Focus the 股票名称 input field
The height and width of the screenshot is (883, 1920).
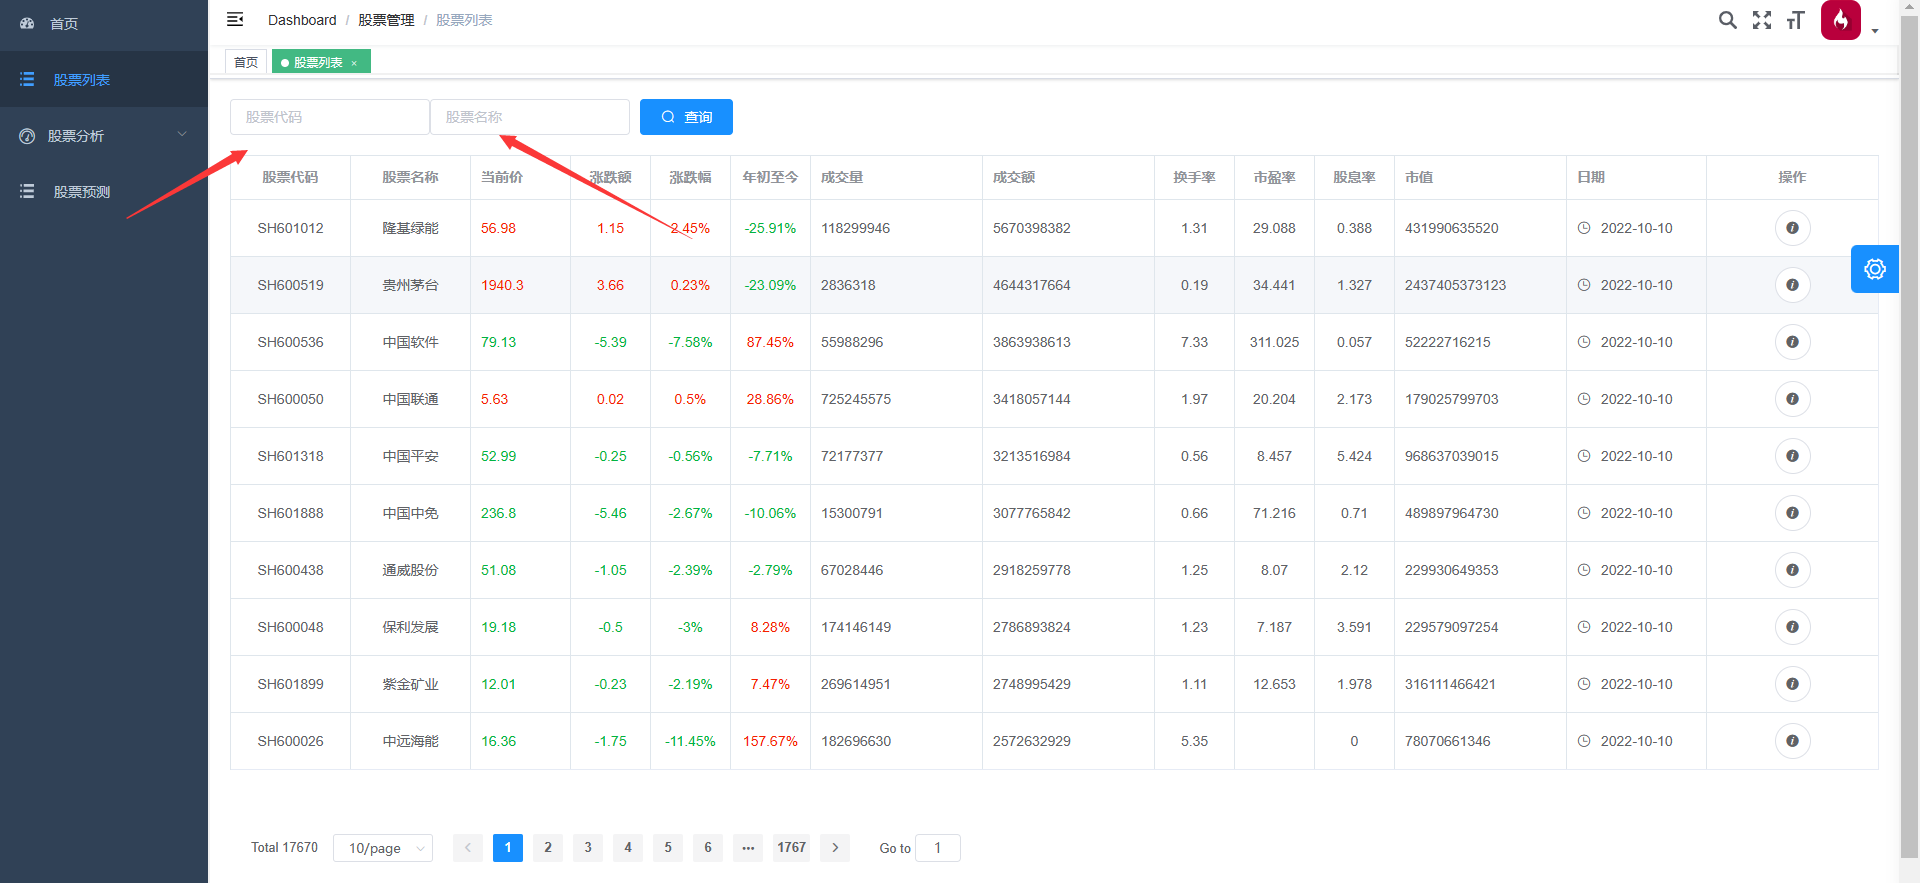click(530, 117)
